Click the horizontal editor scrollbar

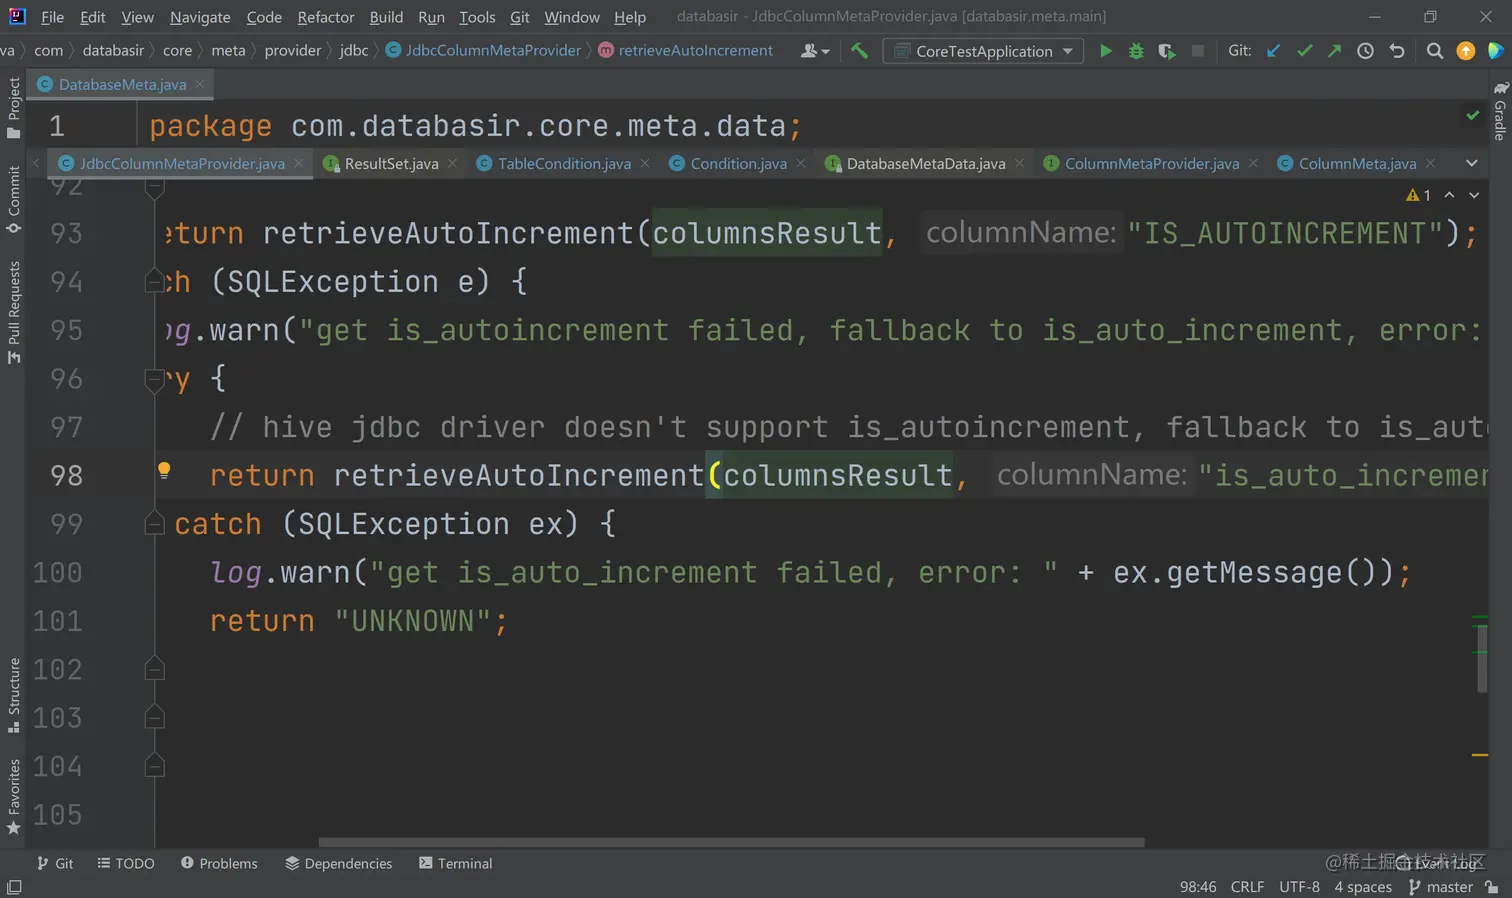point(731,842)
